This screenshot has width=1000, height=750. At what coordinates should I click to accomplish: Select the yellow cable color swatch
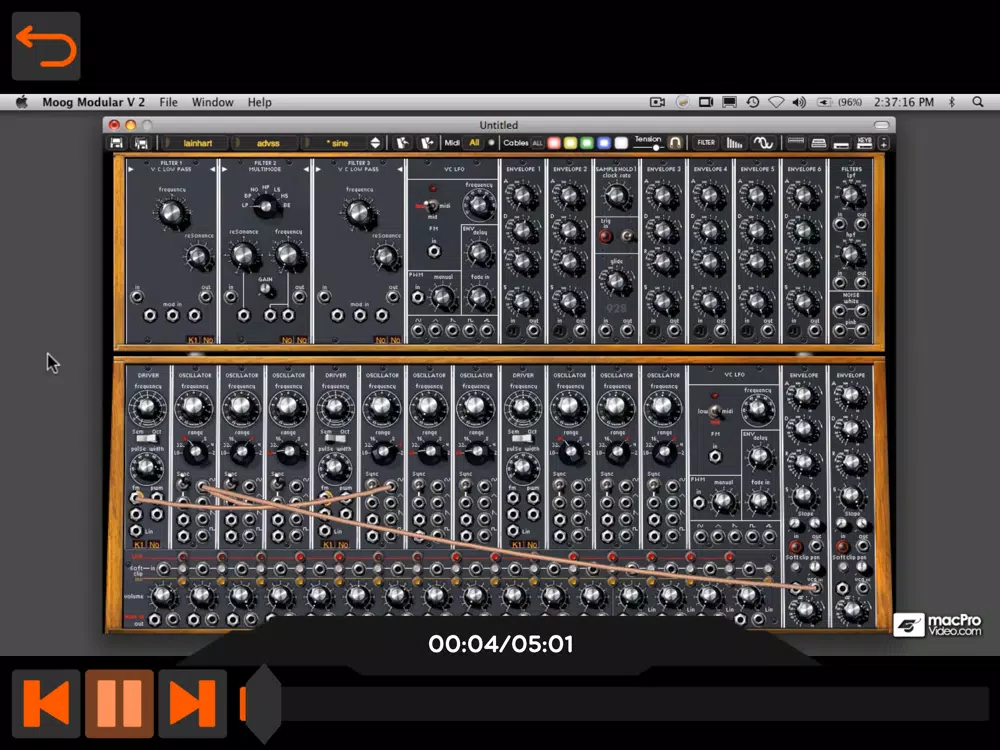click(x=571, y=143)
